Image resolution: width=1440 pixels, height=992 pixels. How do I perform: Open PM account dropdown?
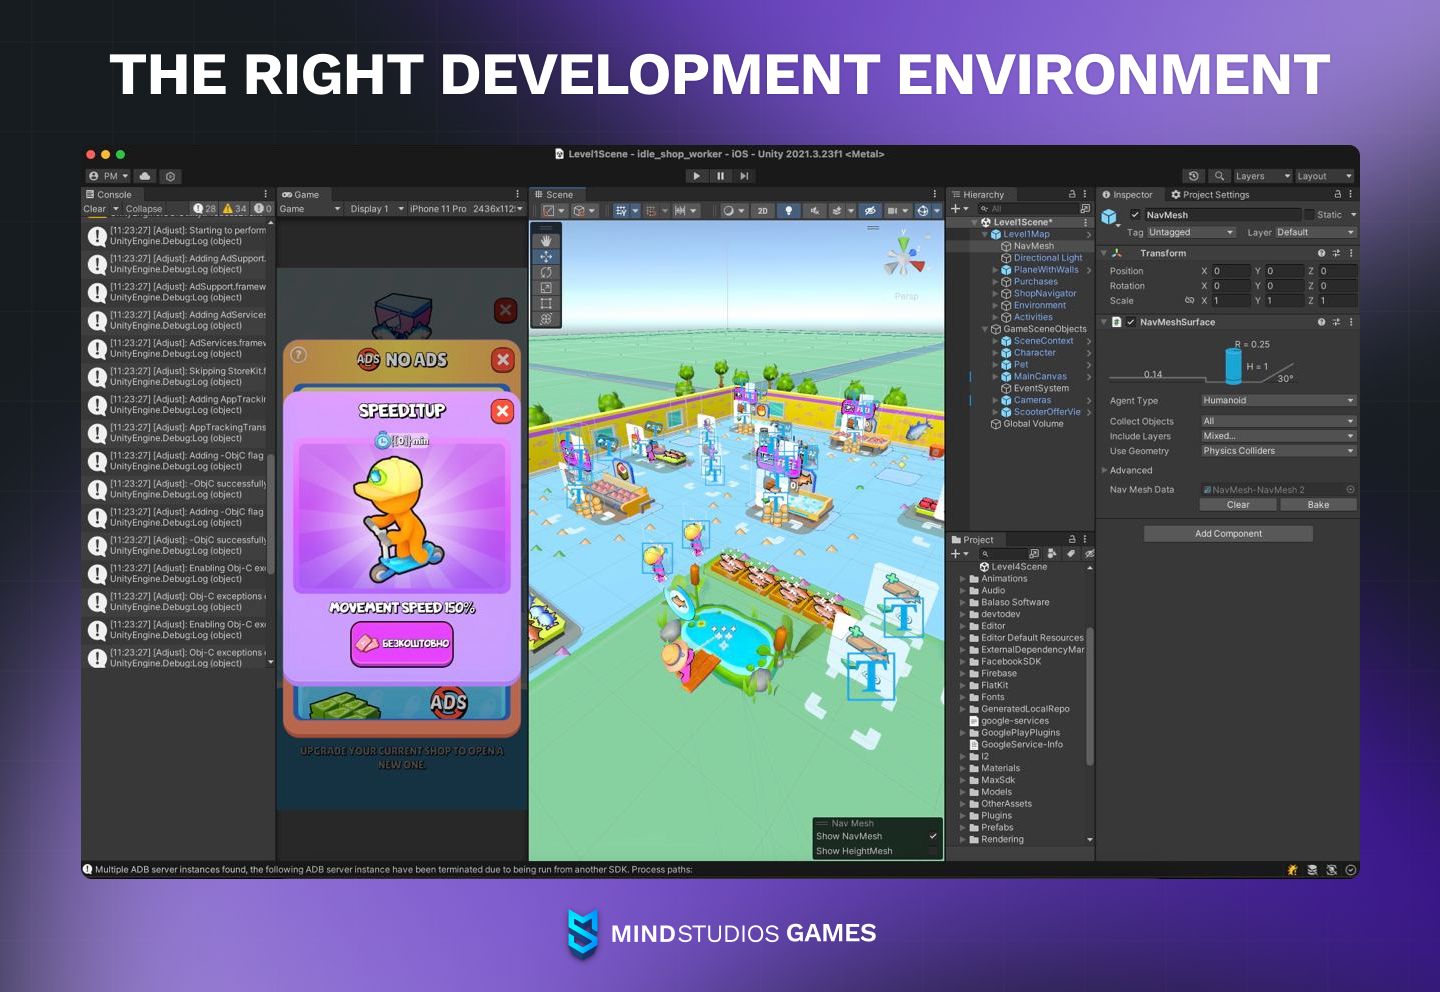(109, 176)
